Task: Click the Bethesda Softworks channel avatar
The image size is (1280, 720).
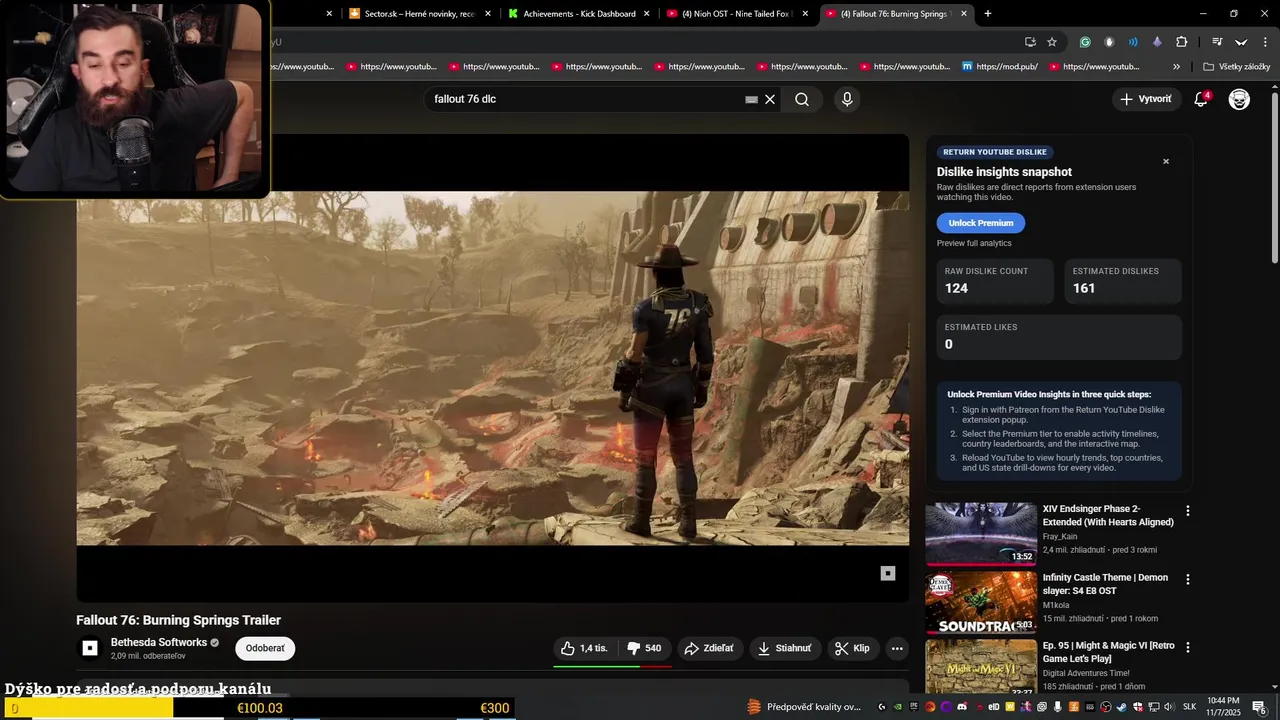Action: point(90,648)
